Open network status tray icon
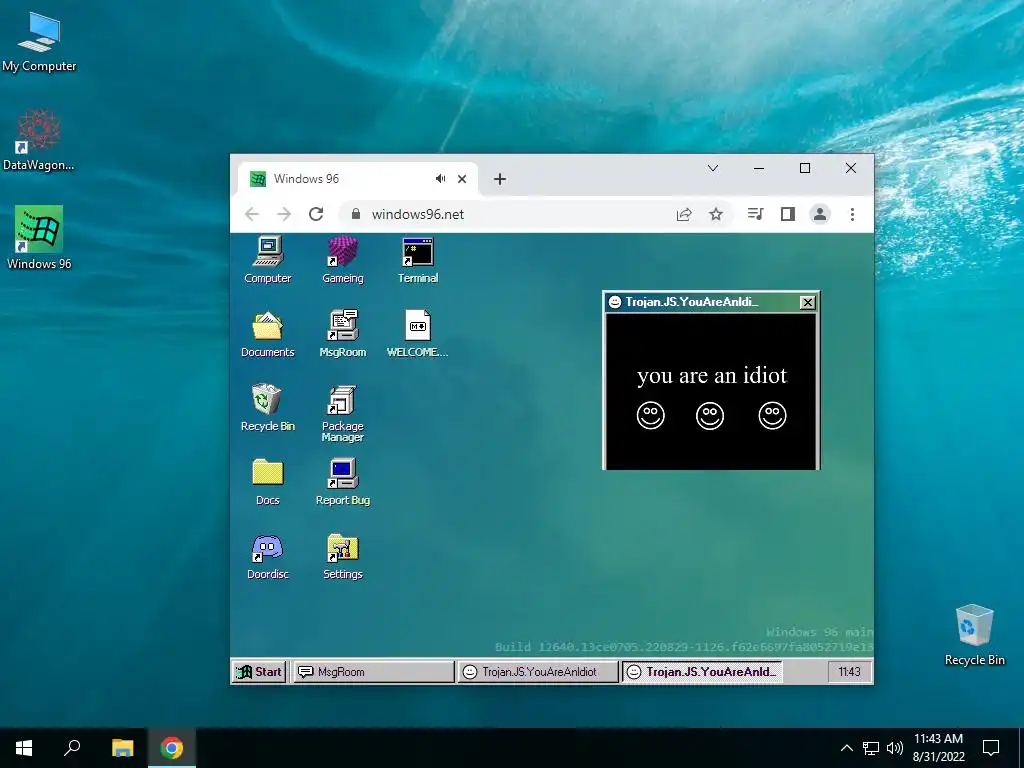 click(871, 748)
